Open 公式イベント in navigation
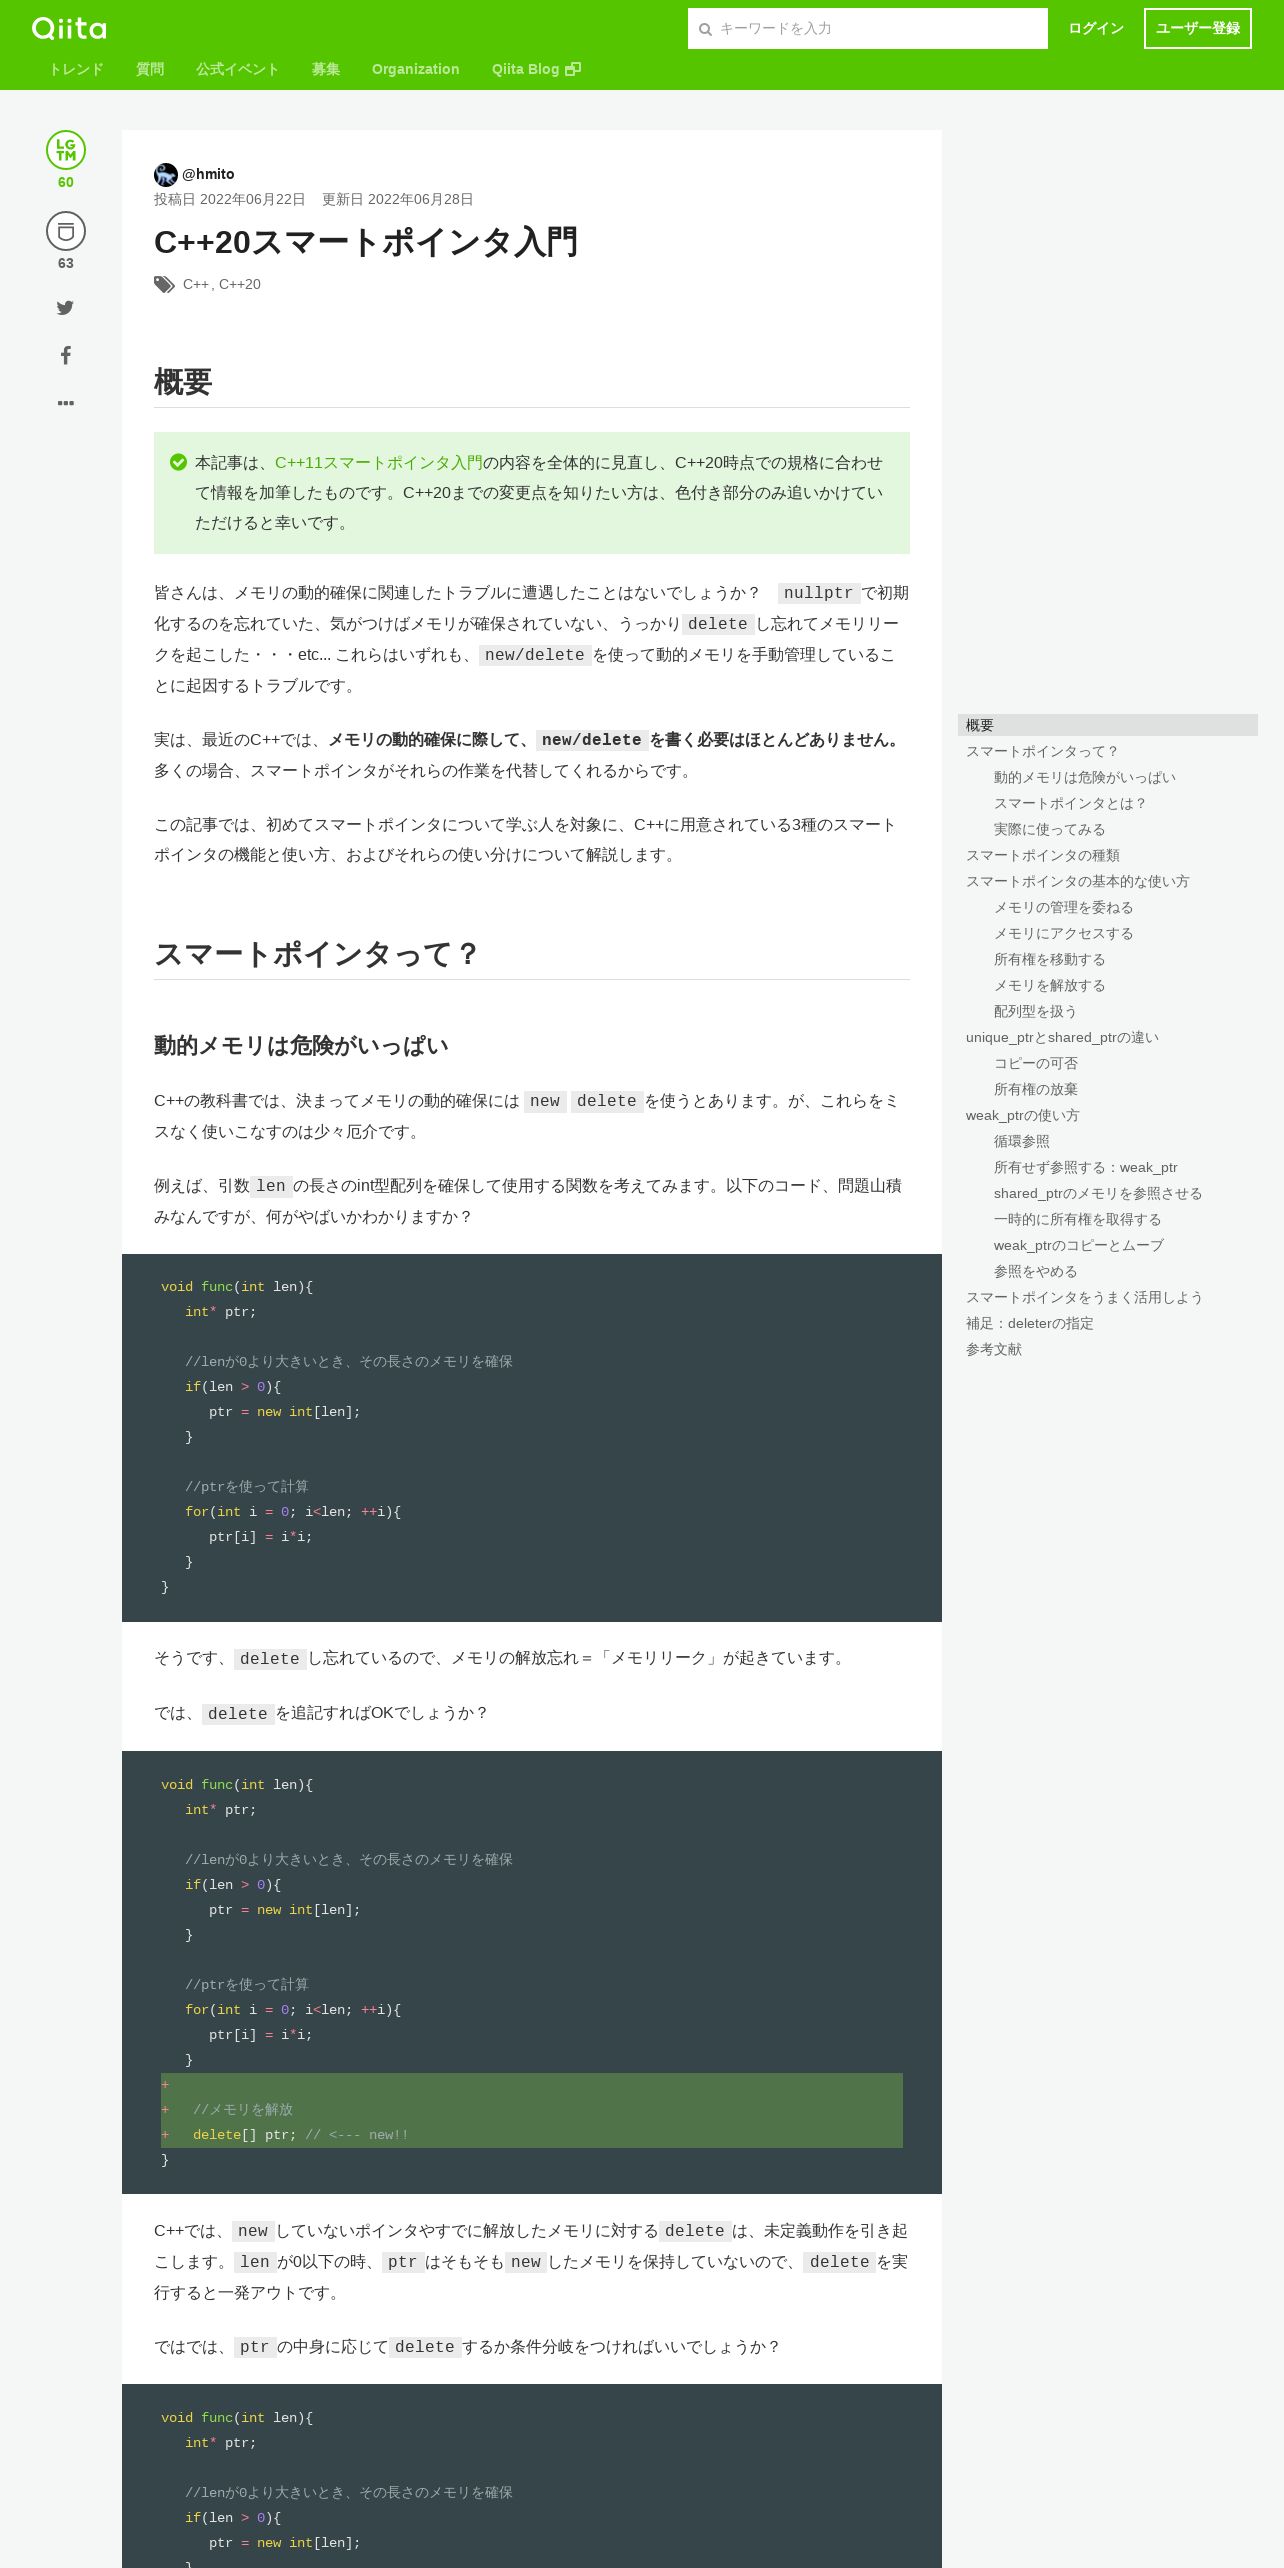The height and width of the screenshot is (2568, 1284). (x=238, y=69)
